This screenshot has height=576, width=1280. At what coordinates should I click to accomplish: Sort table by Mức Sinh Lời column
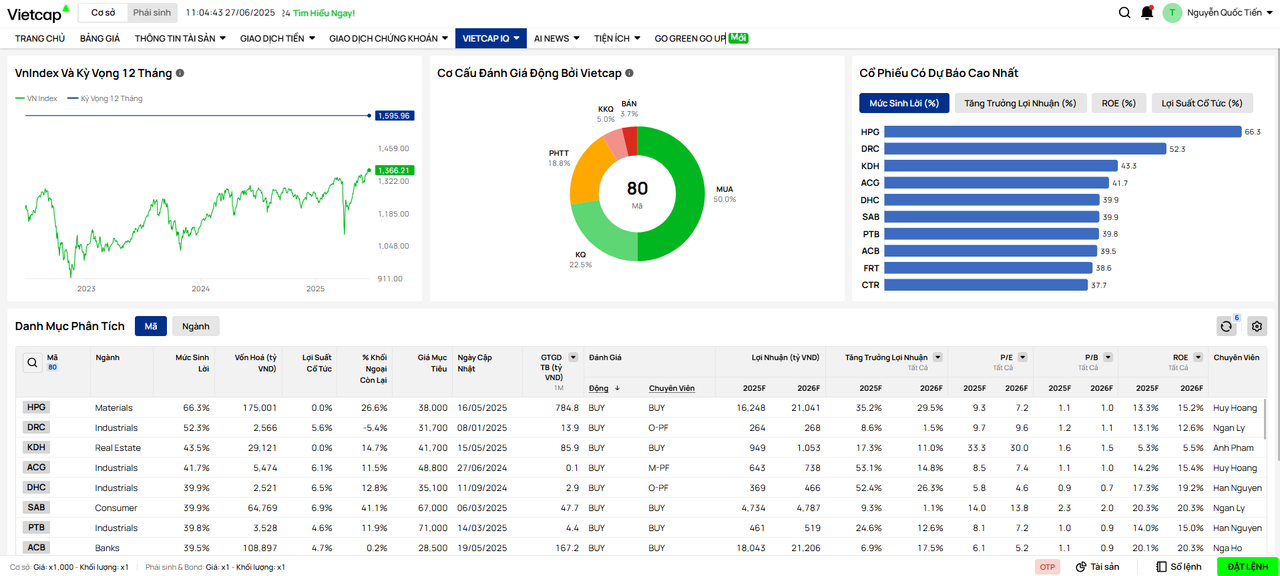tap(192, 362)
